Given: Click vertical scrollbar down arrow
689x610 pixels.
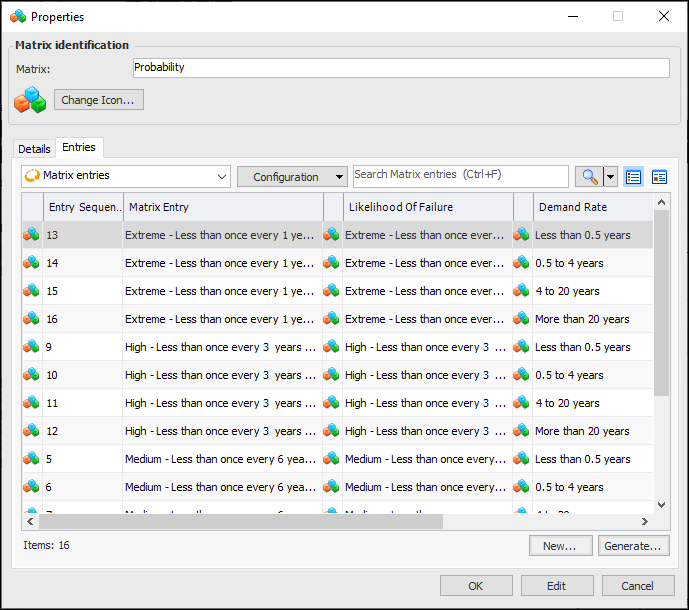Looking at the screenshot, I should tap(661, 505).
